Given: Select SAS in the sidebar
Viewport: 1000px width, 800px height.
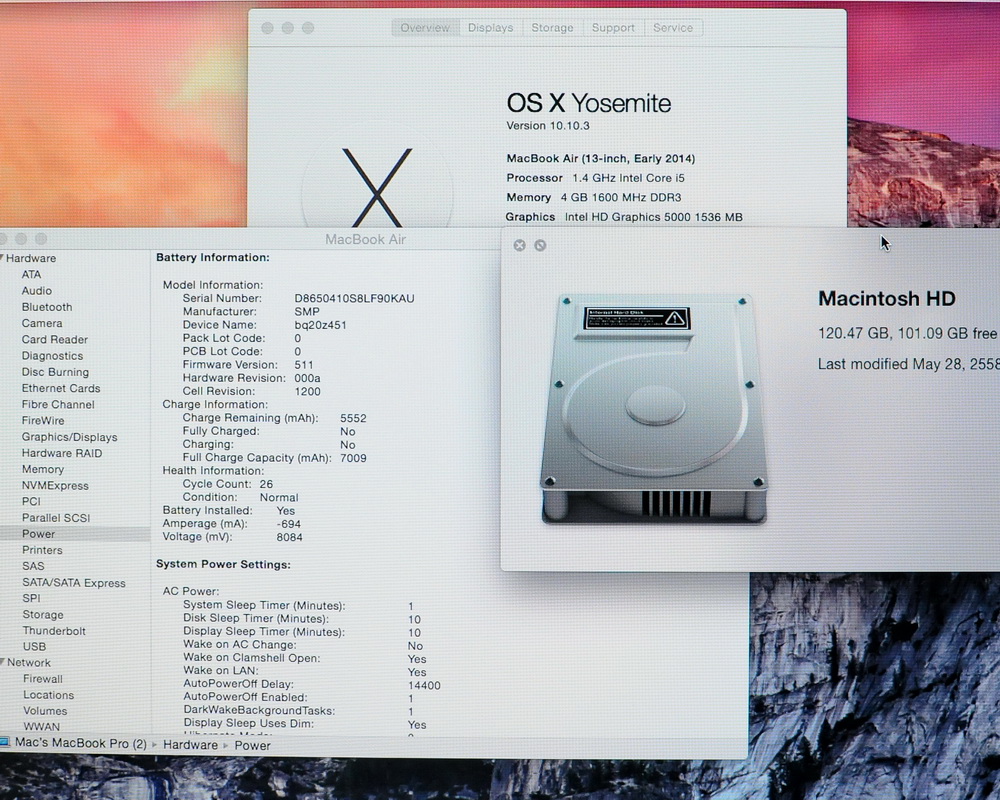Looking at the screenshot, I should (33, 567).
